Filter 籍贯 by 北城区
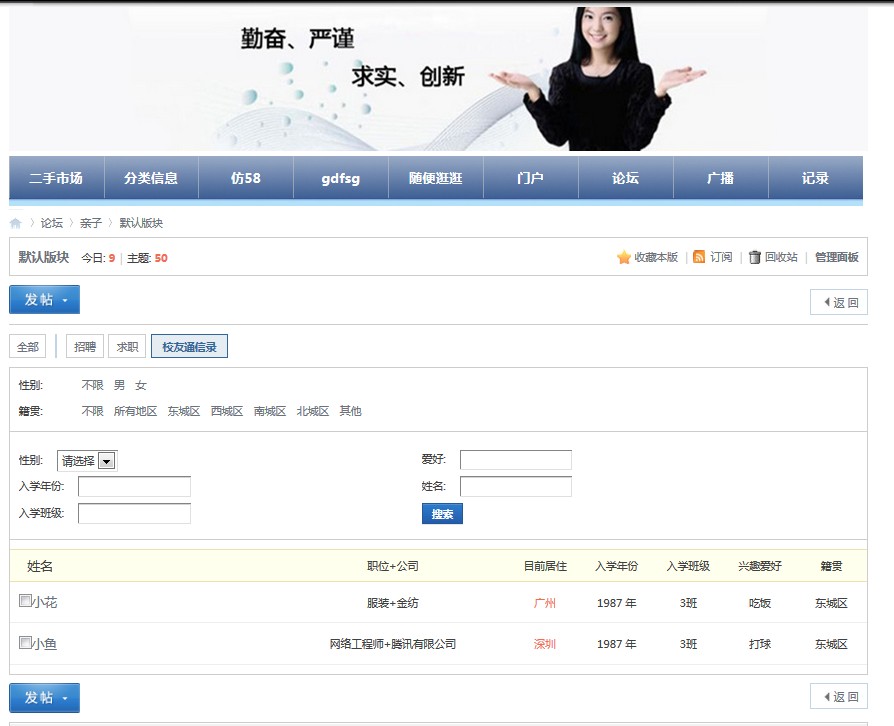The width and height of the screenshot is (894, 726). pyautogui.click(x=313, y=411)
